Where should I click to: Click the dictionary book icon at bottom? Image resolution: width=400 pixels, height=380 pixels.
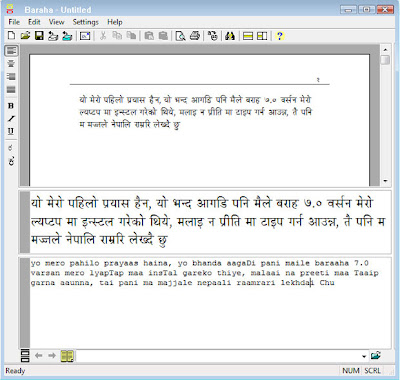(67, 356)
